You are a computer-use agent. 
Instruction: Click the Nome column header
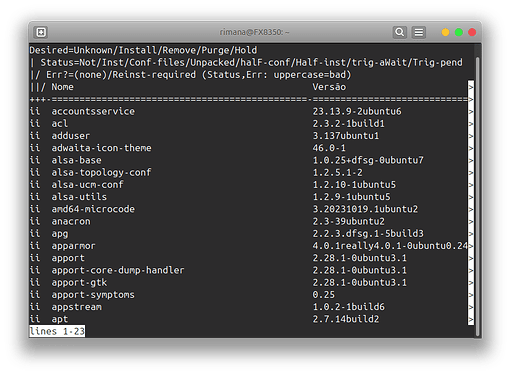(62, 87)
